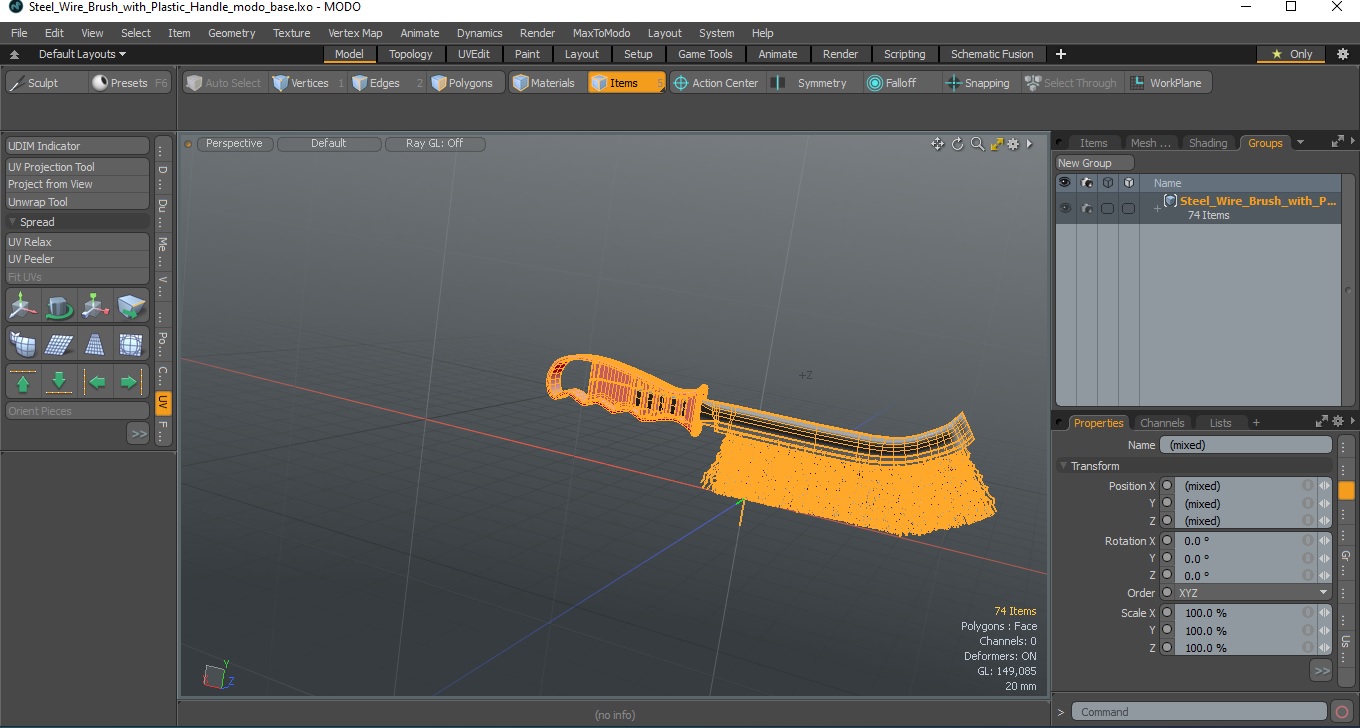Click the viewport maximize arrows icon
The width and height of the screenshot is (1360, 728).
996,144
